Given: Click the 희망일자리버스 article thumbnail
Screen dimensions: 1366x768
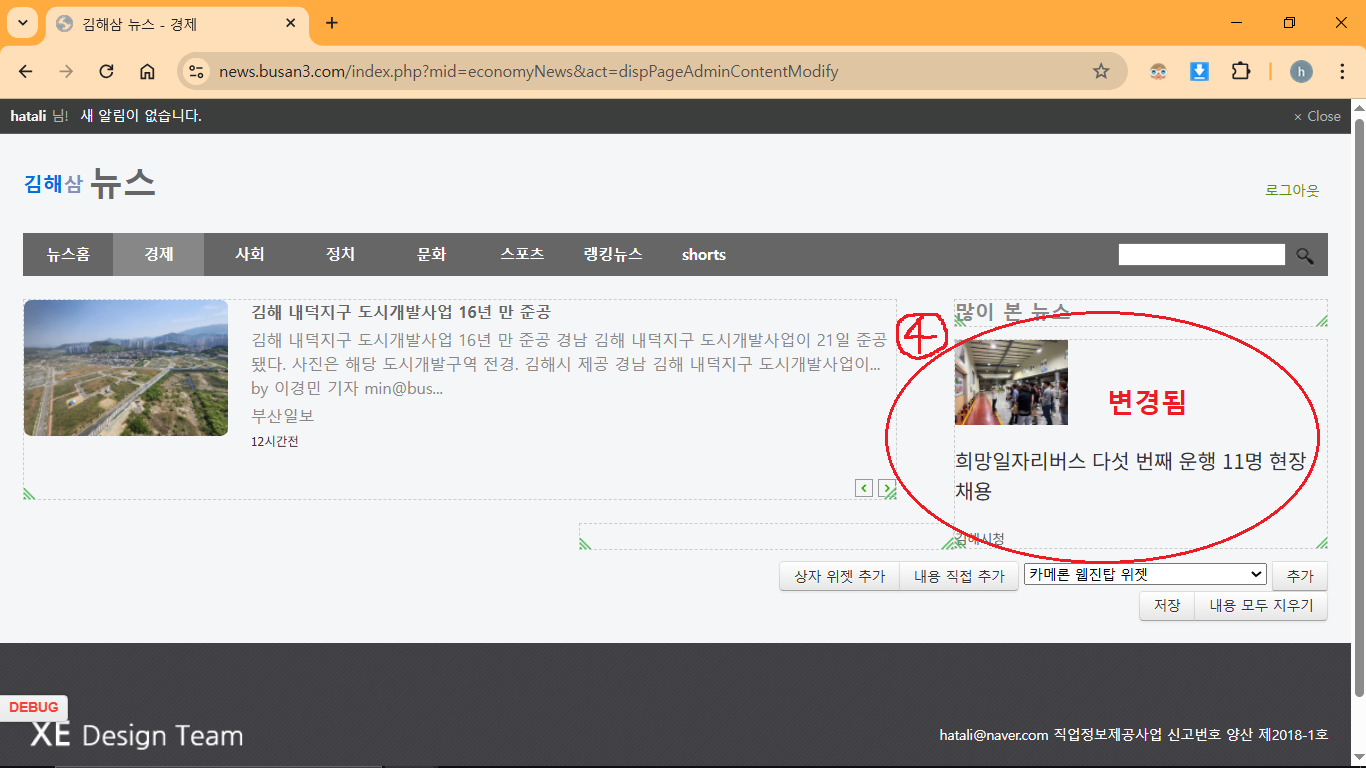Looking at the screenshot, I should pos(1011,382).
